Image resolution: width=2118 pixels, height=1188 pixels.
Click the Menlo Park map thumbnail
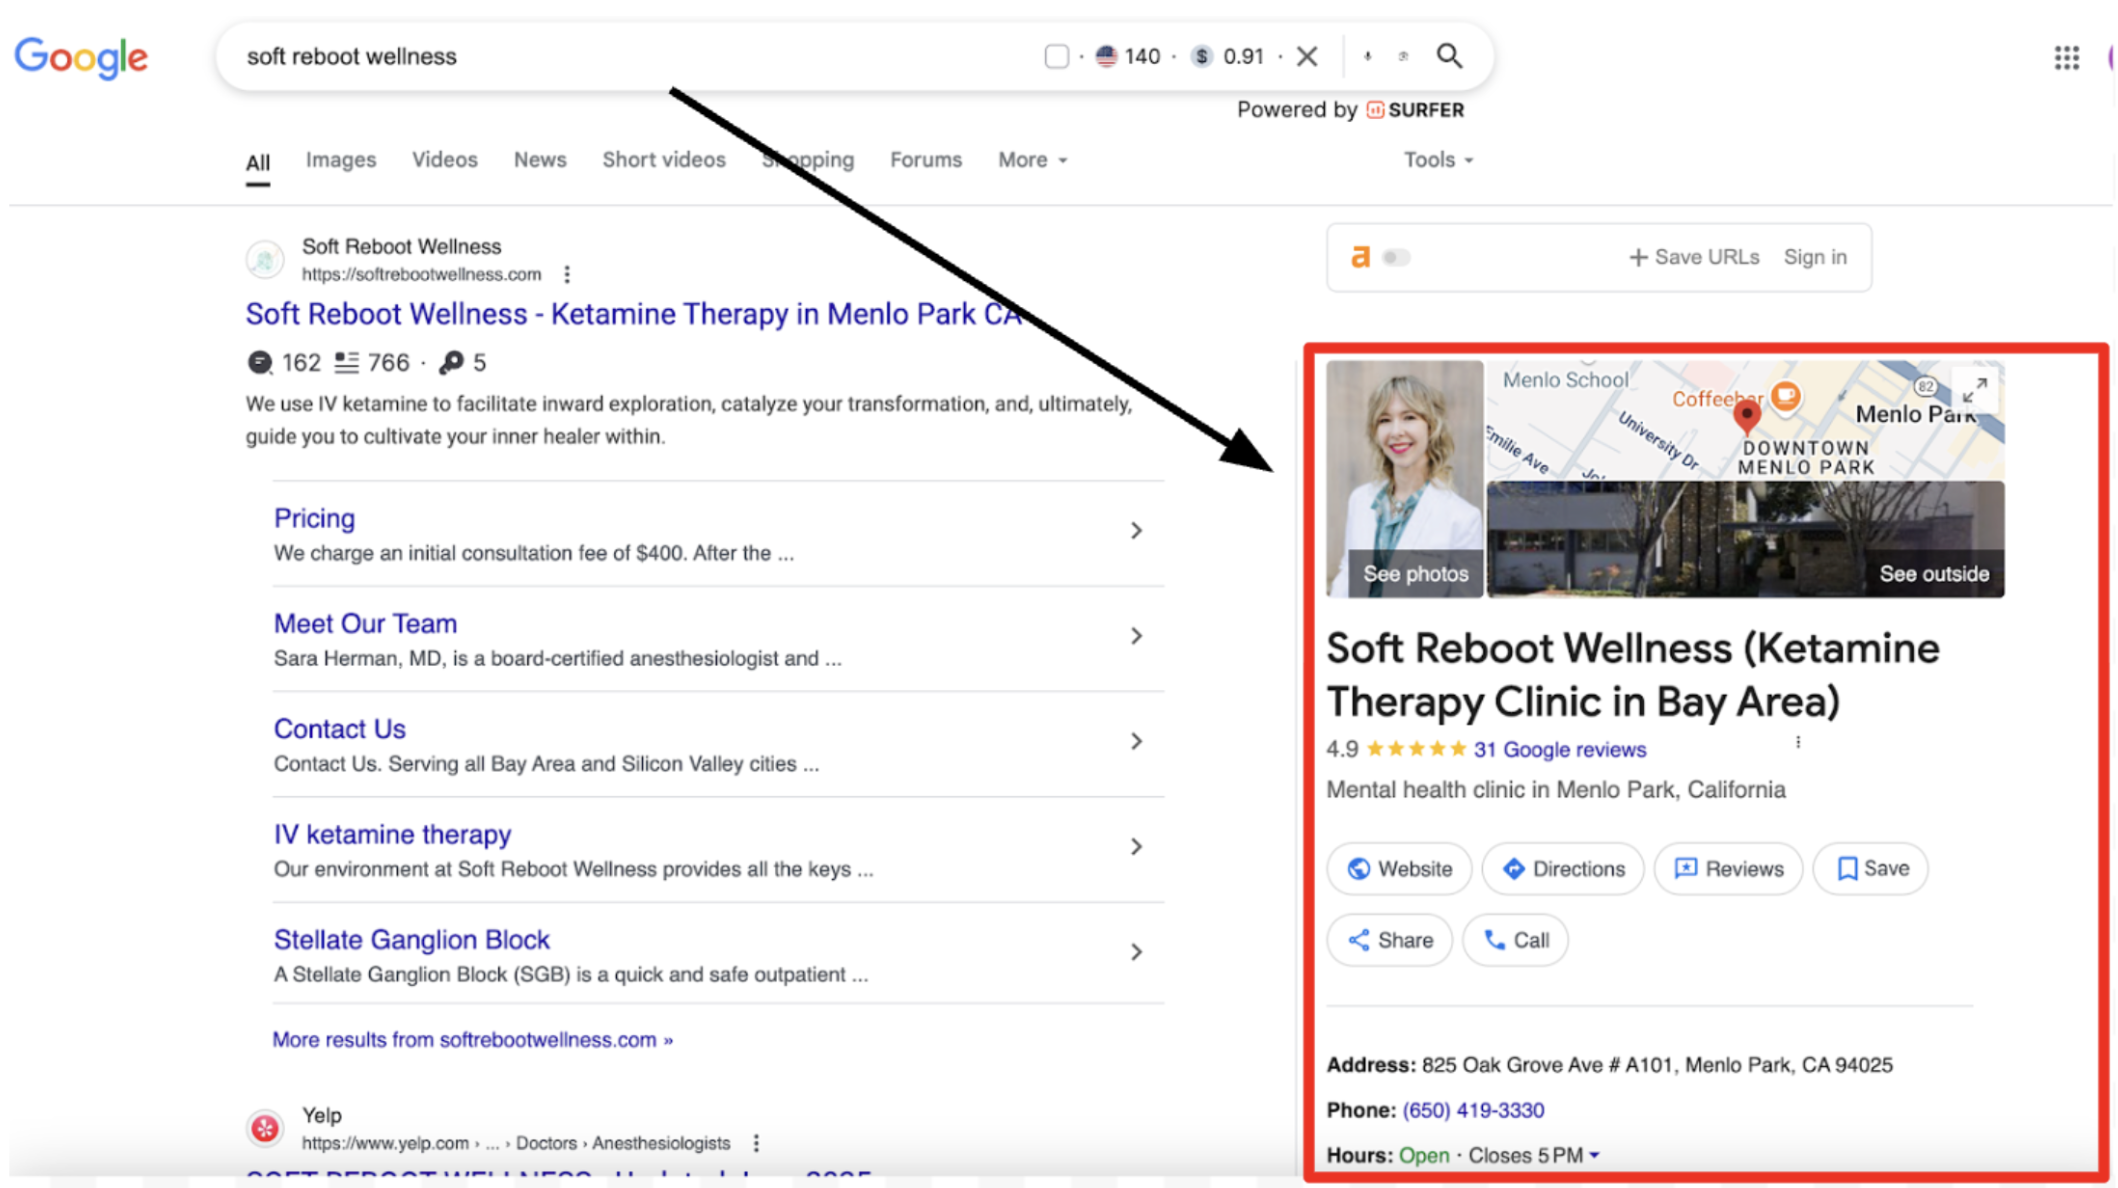[1745, 420]
